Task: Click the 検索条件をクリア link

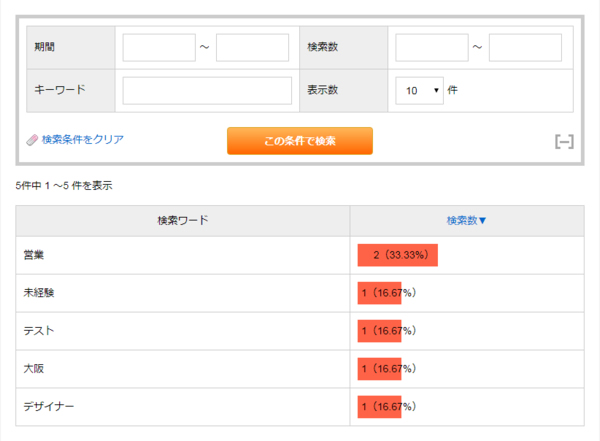Action: point(82,140)
